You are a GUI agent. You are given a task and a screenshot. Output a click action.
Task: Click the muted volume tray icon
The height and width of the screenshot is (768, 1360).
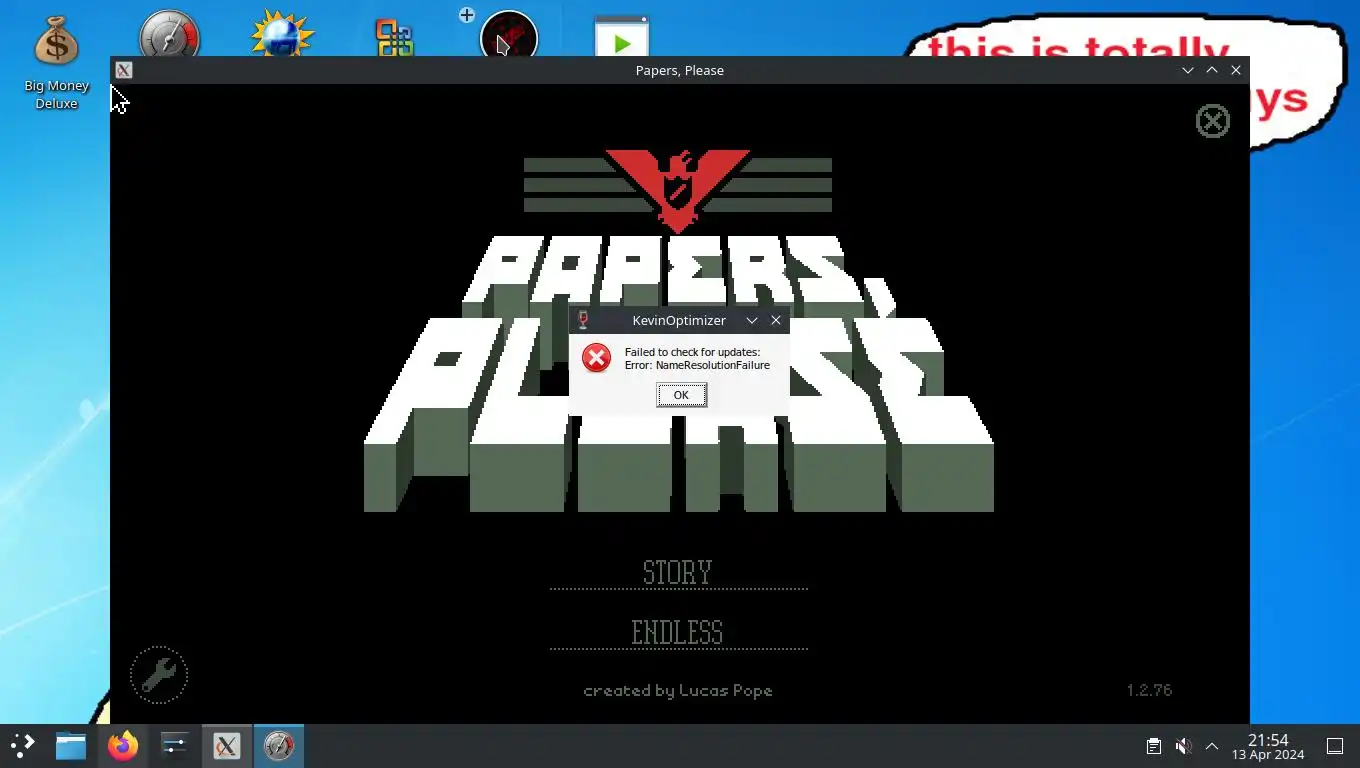[x=1183, y=746]
